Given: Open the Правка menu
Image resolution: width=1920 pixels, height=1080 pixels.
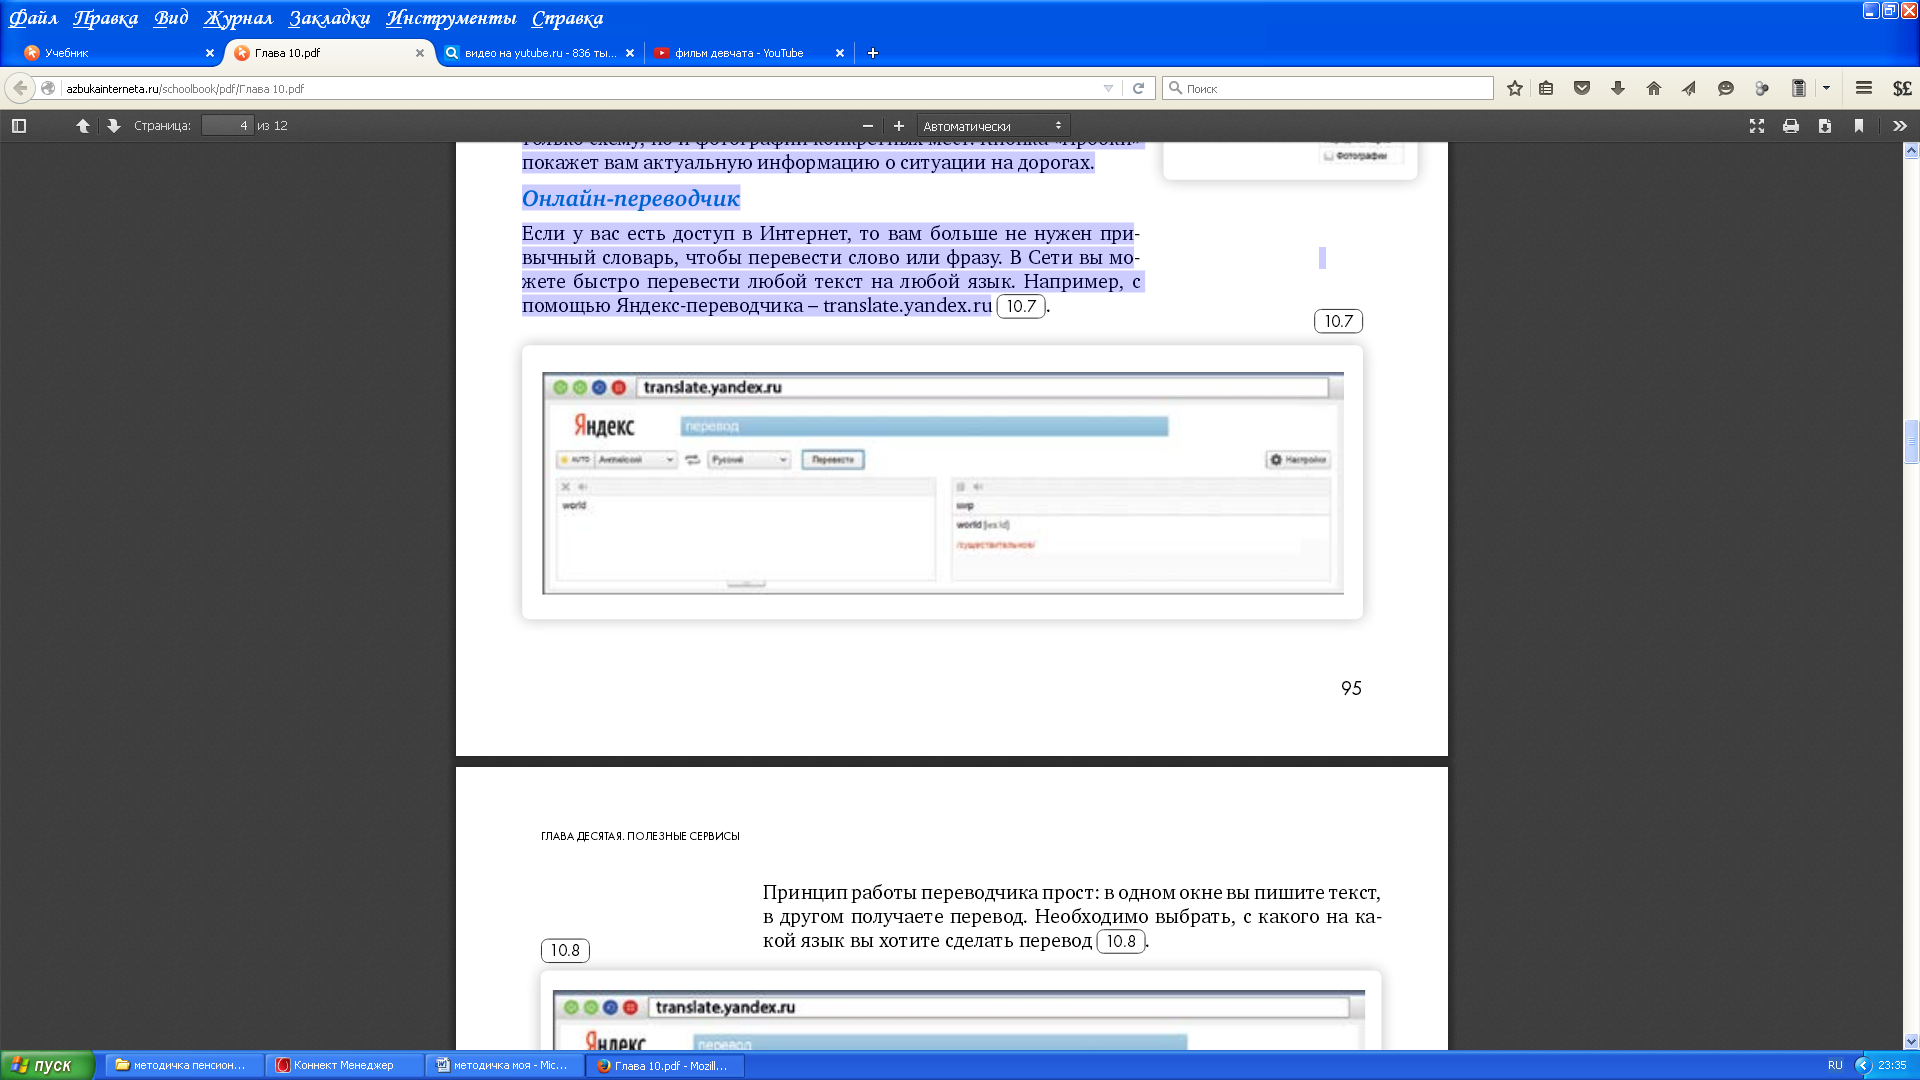Looking at the screenshot, I should 105,18.
